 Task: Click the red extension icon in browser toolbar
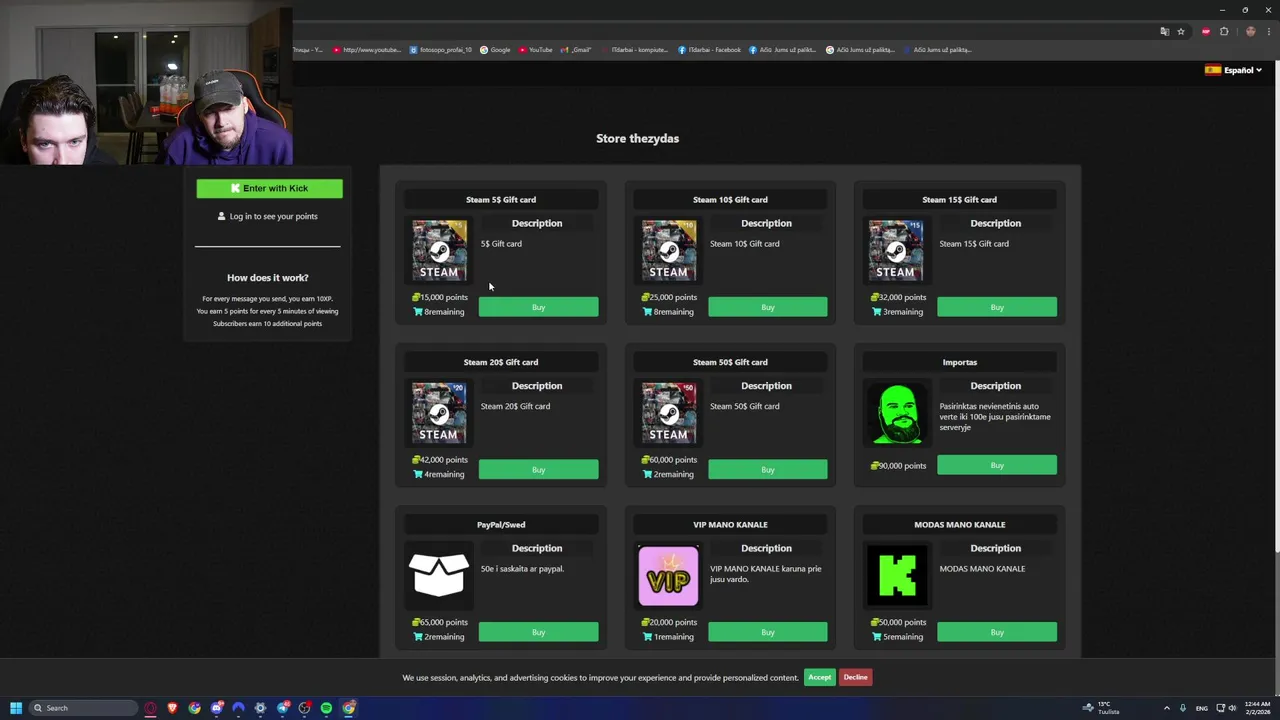pos(1206,32)
